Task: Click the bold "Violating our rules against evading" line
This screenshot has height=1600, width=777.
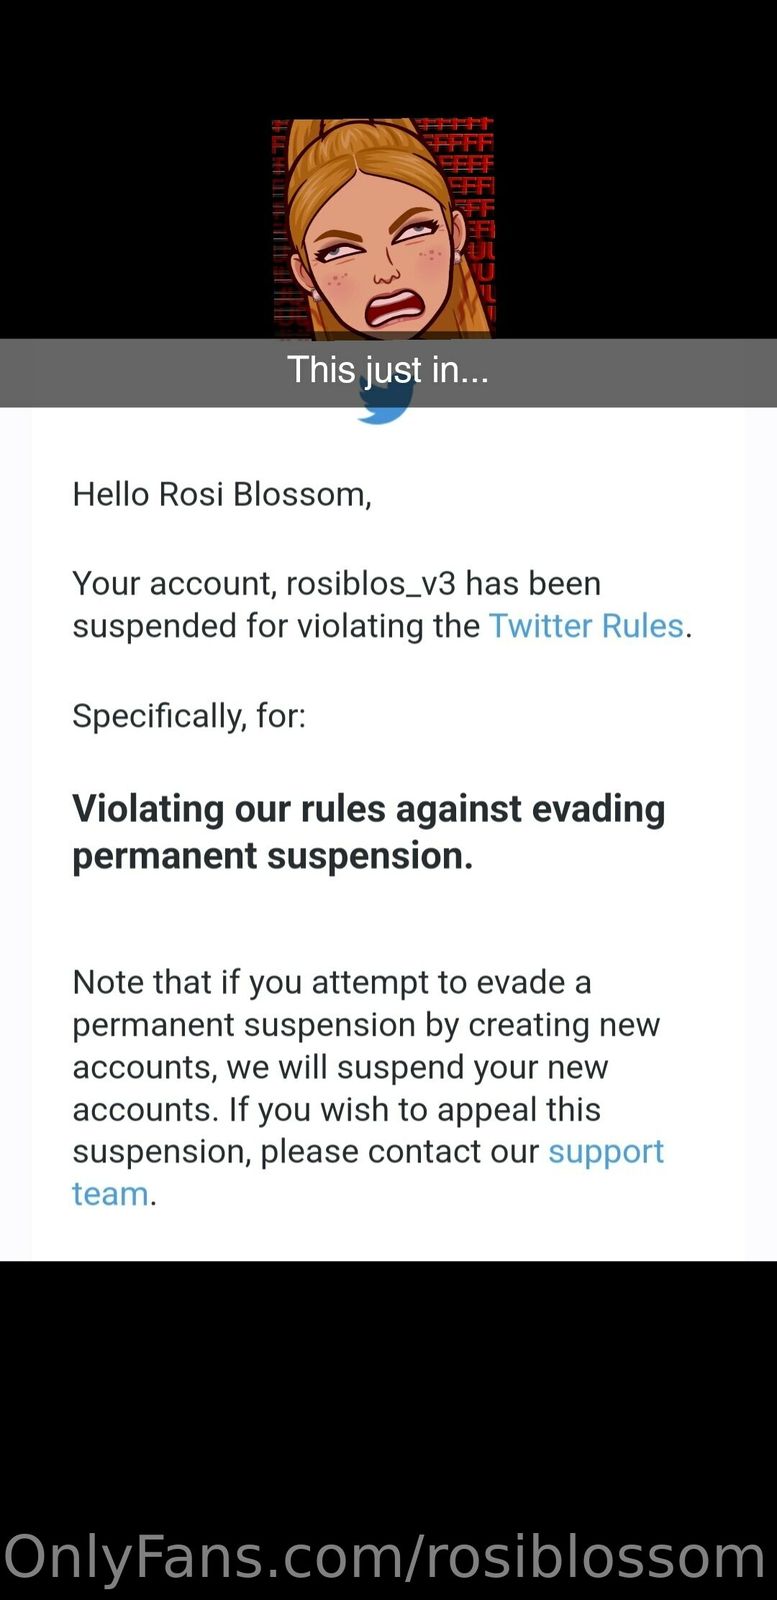Action: pyautogui.click(x=368, y=808)
